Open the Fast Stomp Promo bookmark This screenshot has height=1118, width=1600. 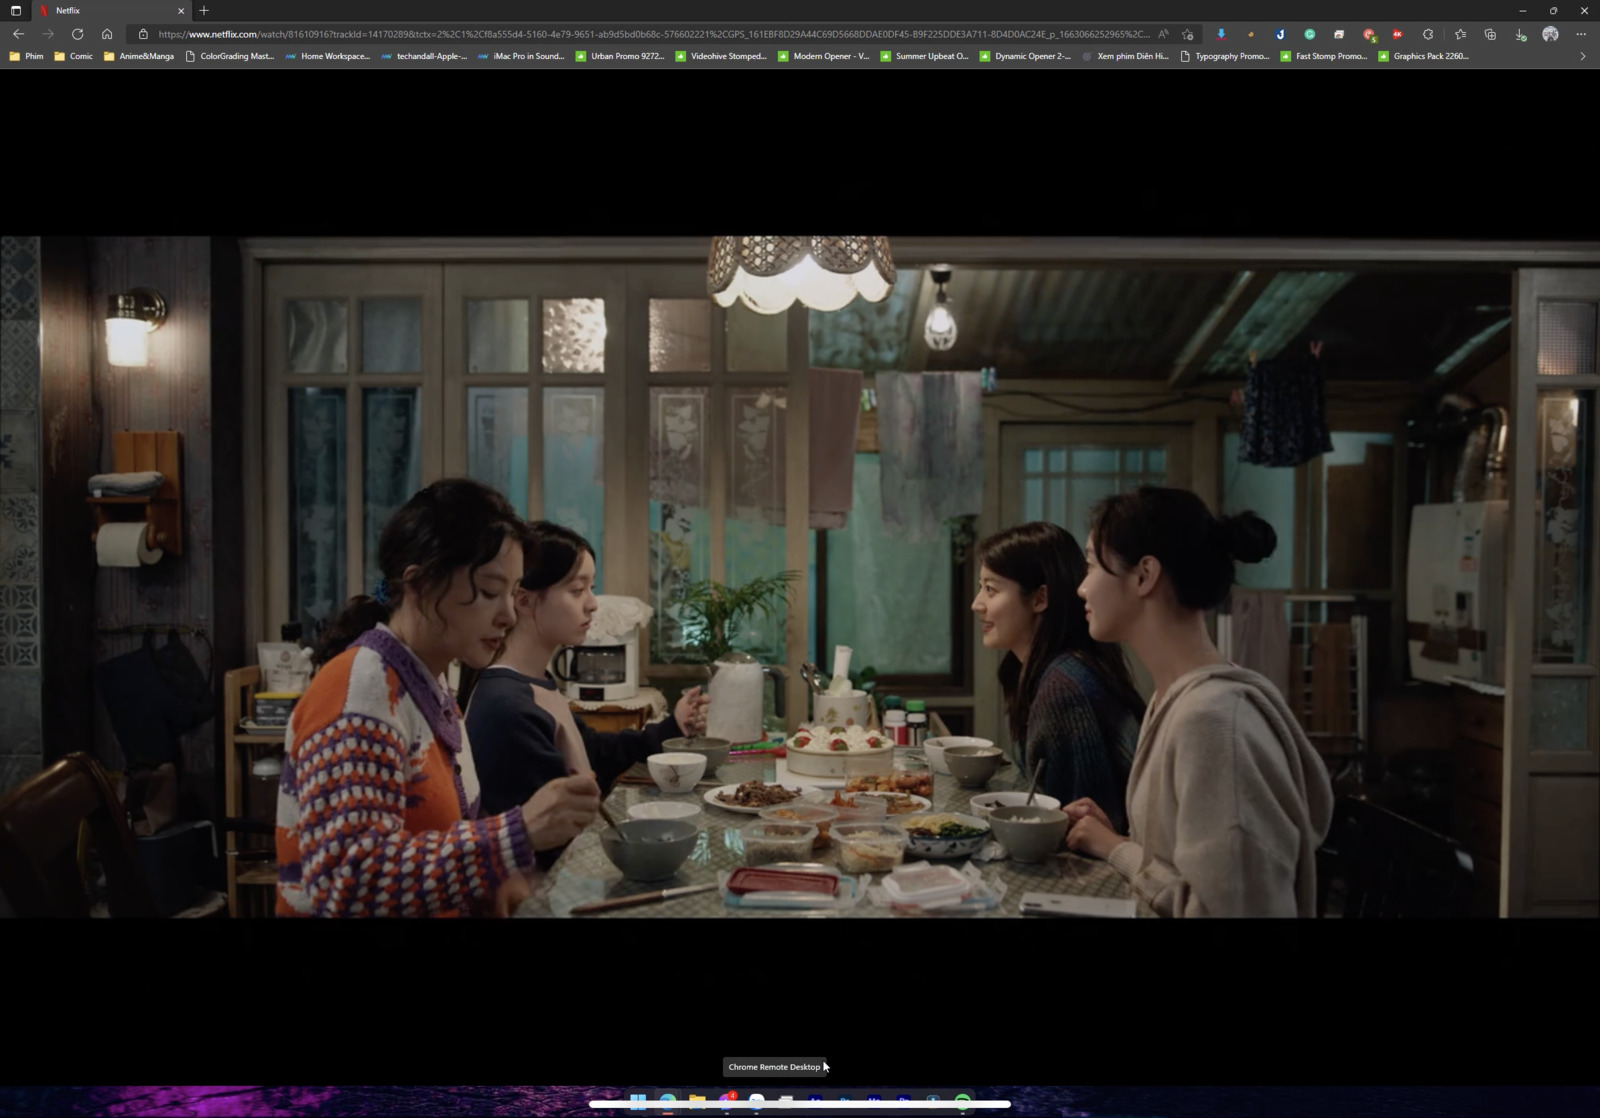click(x=1323, y=56)
